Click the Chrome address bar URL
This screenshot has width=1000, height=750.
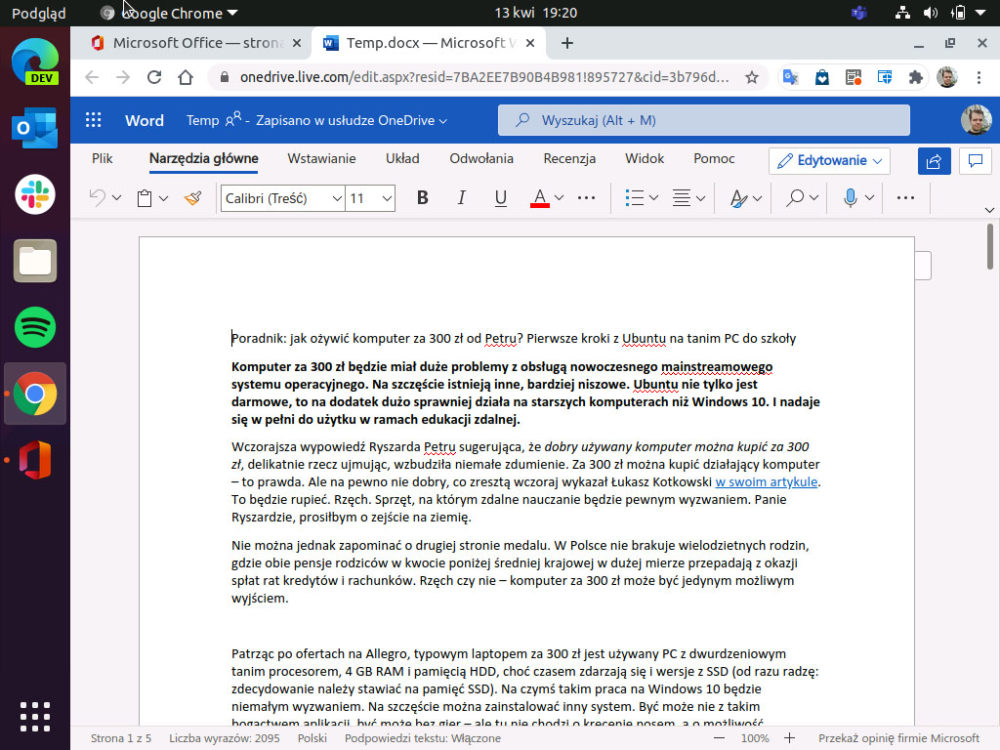point(484,78)
